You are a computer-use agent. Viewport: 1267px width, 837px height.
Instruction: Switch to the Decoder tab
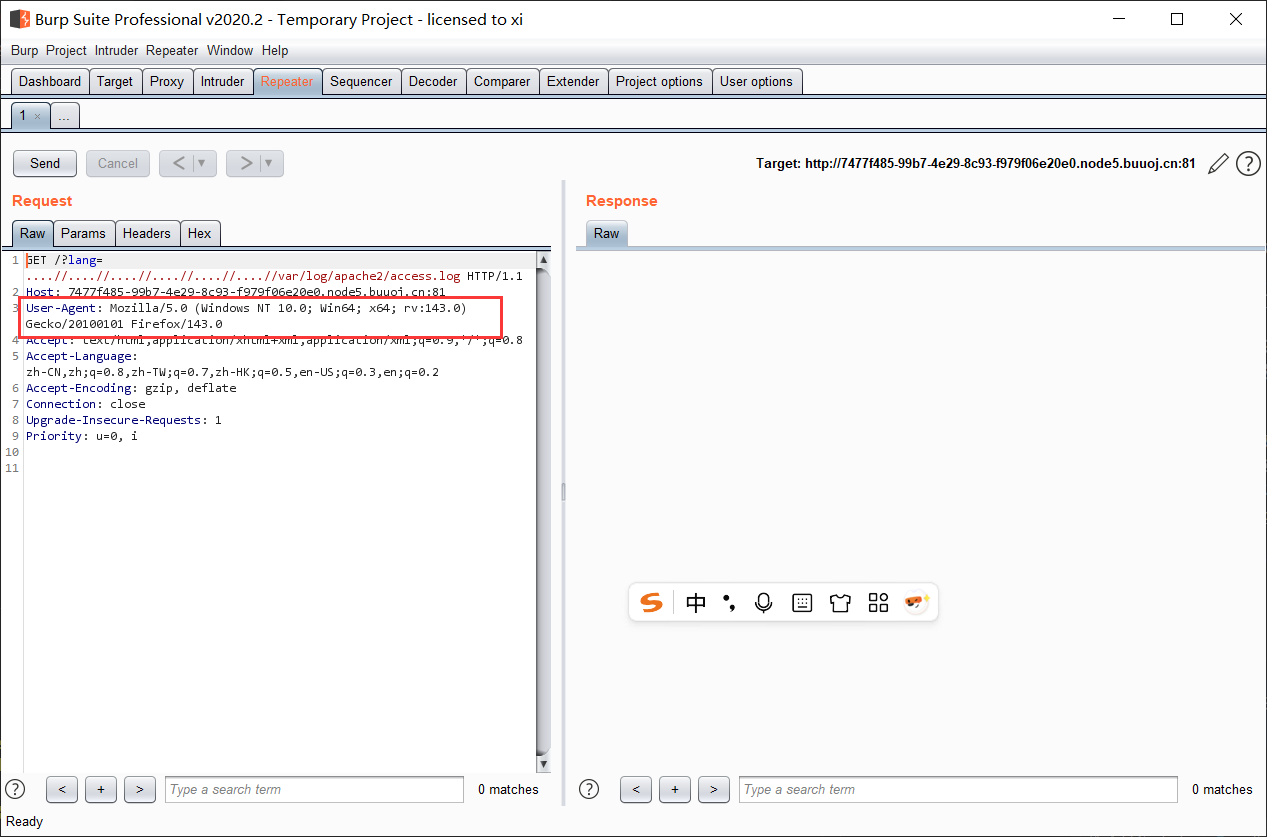coord(433,82)
